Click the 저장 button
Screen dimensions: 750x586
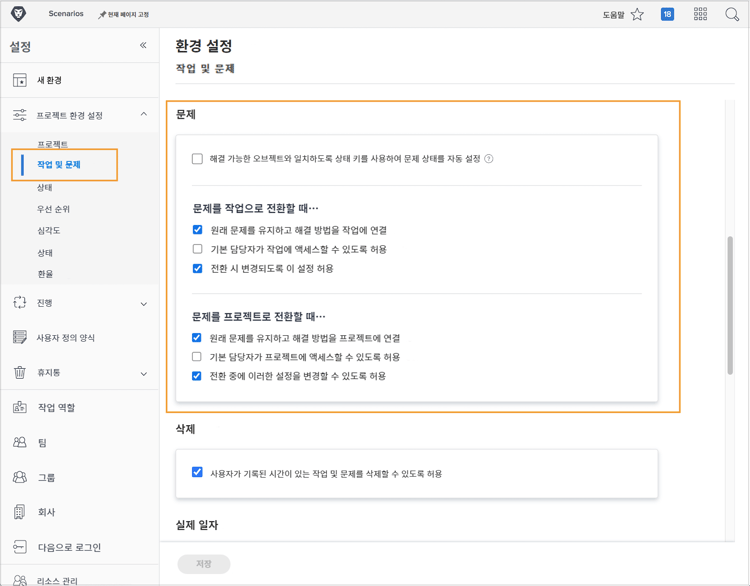coord(204,564)
